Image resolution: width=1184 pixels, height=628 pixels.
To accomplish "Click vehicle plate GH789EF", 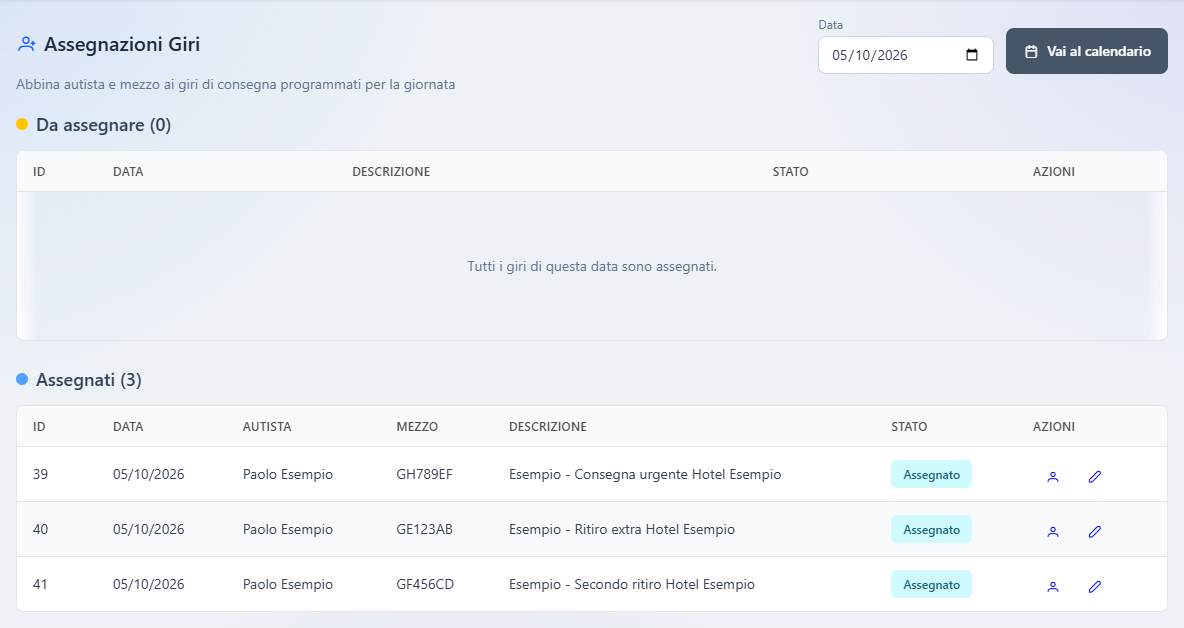I will [424, 474].
